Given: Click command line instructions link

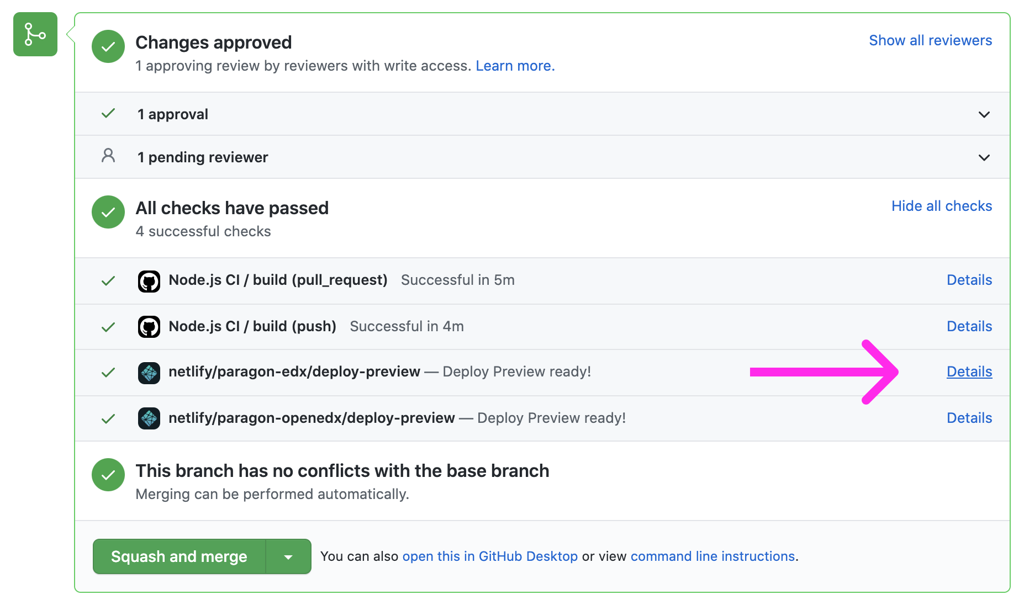Looking at the screenshot, I should [x=712, y=556].
